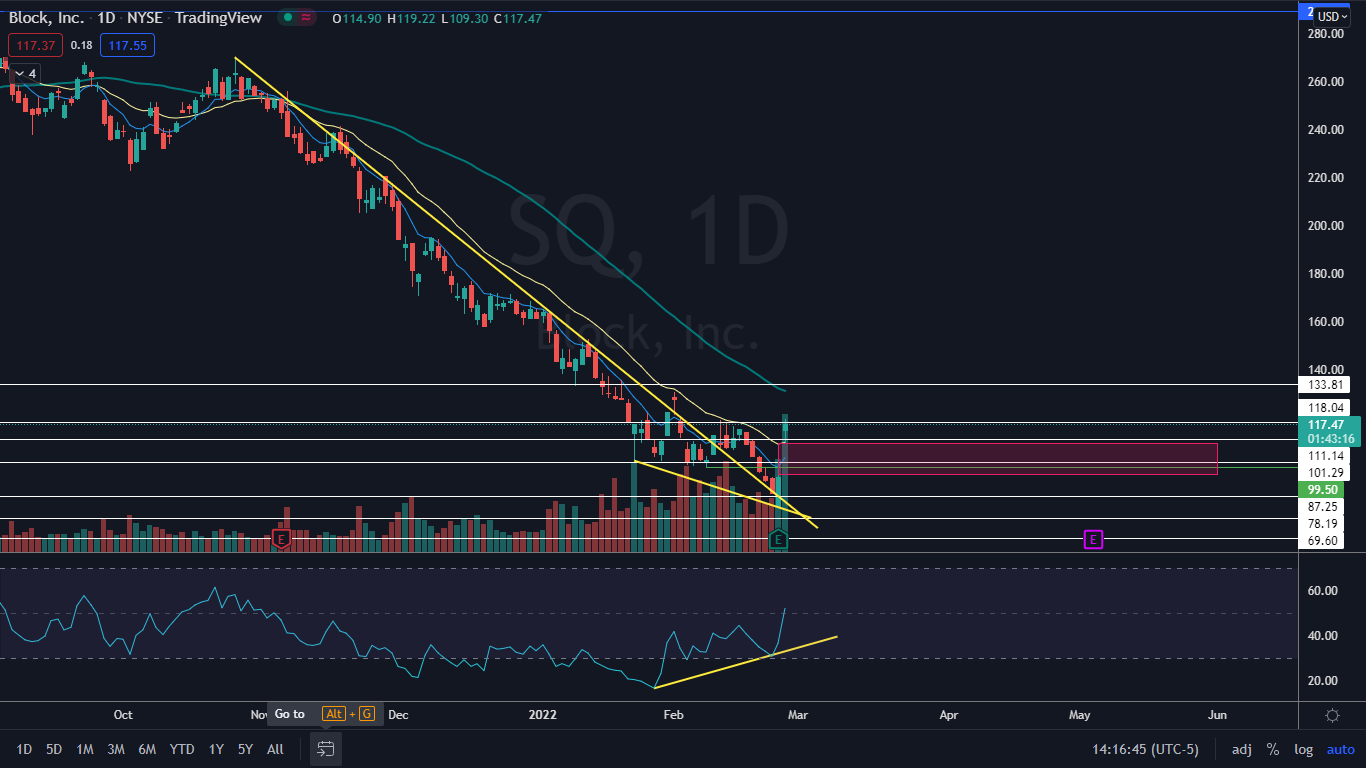Select the 6M date range
The width and height of the screenshot is (1366, 768).
tap(147, 749)
